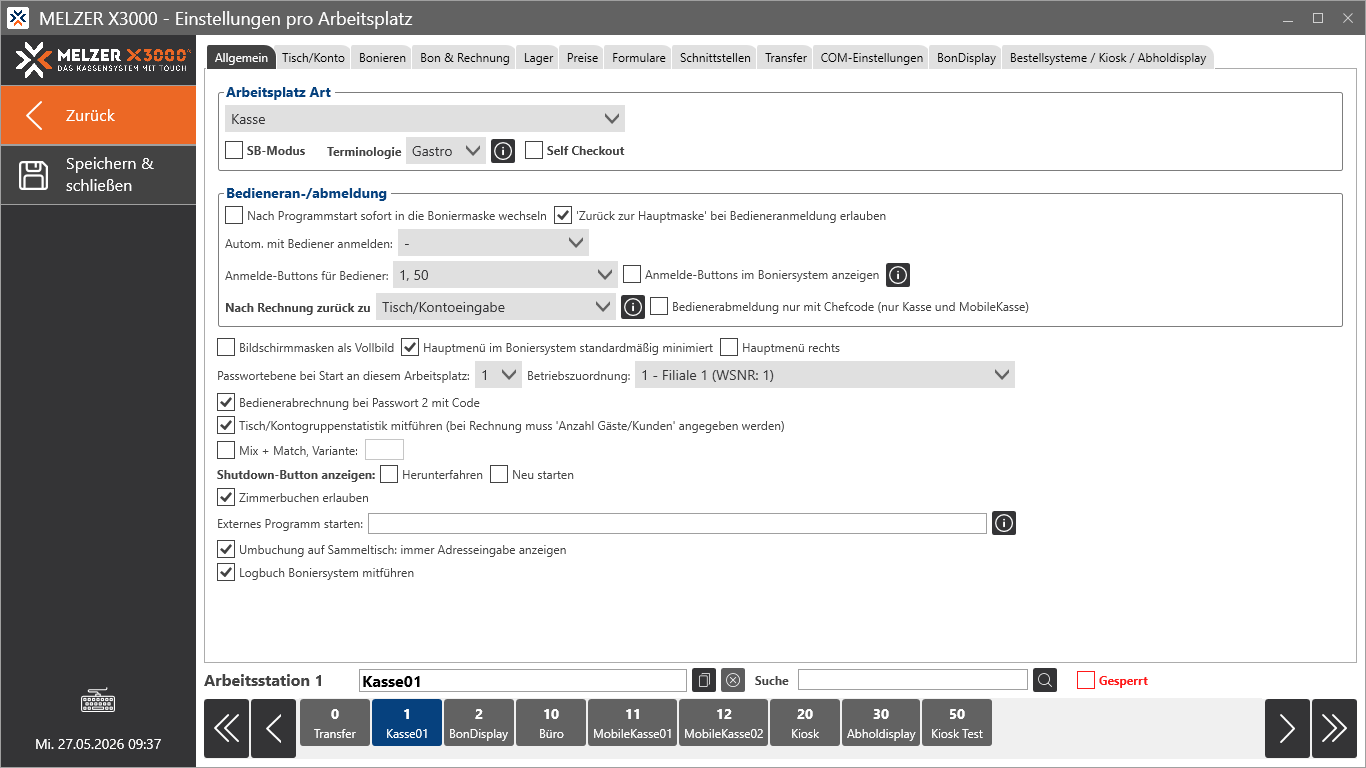This screenshot has width=1366, height=768.
Task: Select workstation 2 BonDisplay
Action: tap(479, 723)
